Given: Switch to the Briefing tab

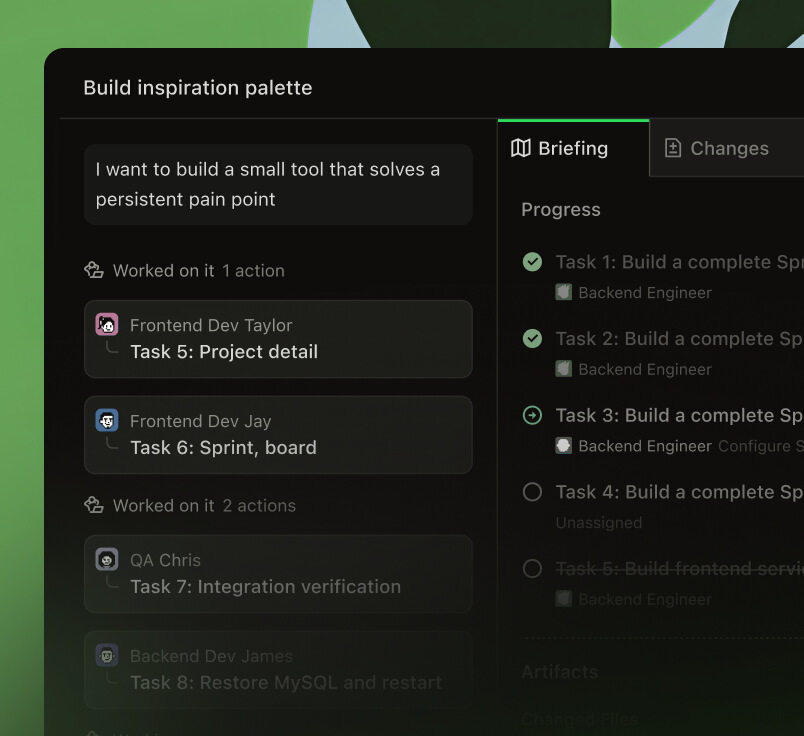Looking at the screenshot, I should [x=573, y=148].
